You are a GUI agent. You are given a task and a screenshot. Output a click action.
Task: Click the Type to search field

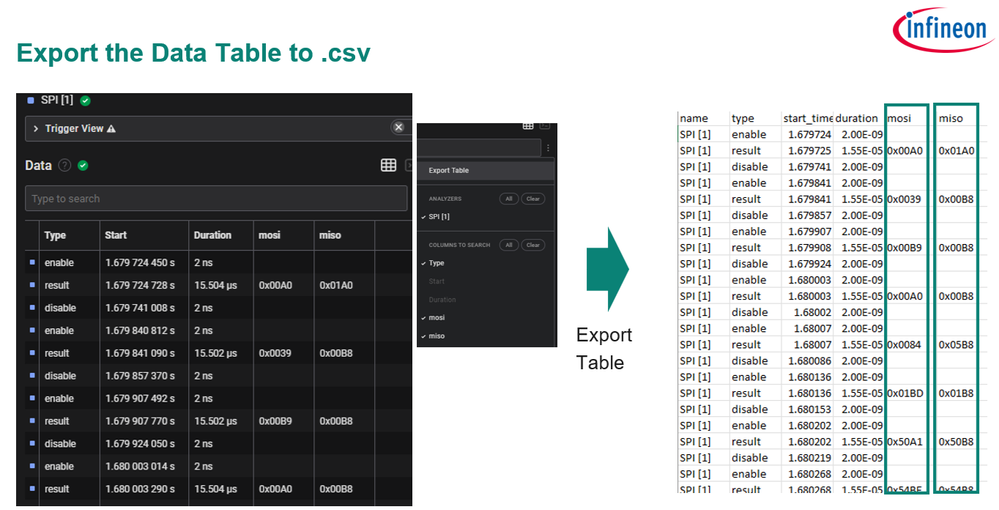point(215,199)
